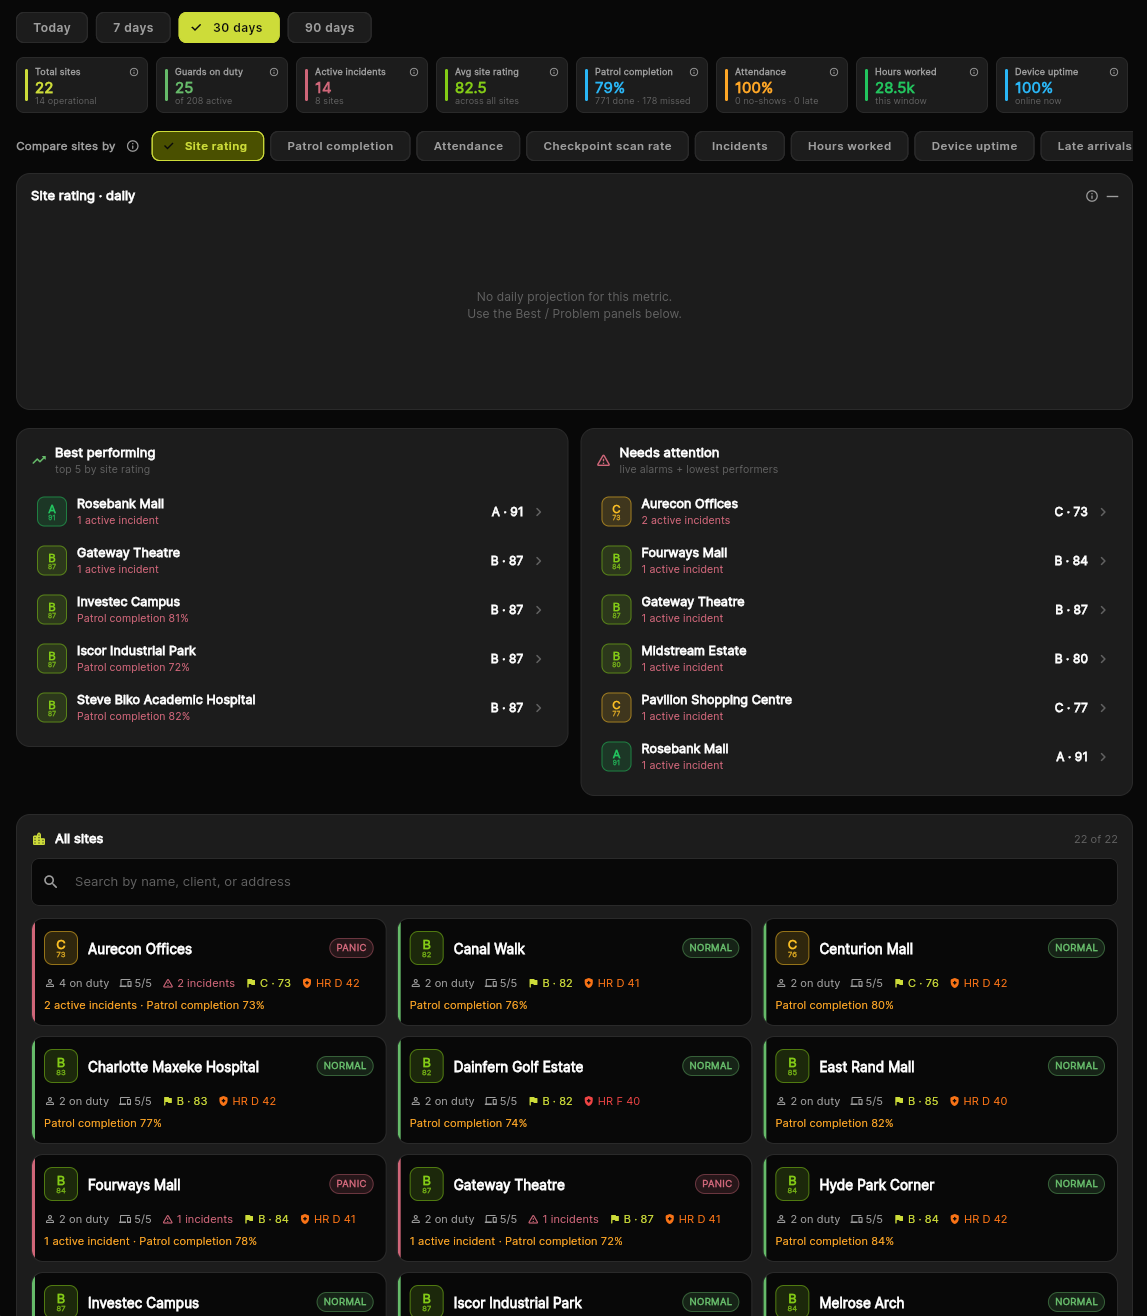Collapse the Site rating daily panel

[x=1112, y=196]
